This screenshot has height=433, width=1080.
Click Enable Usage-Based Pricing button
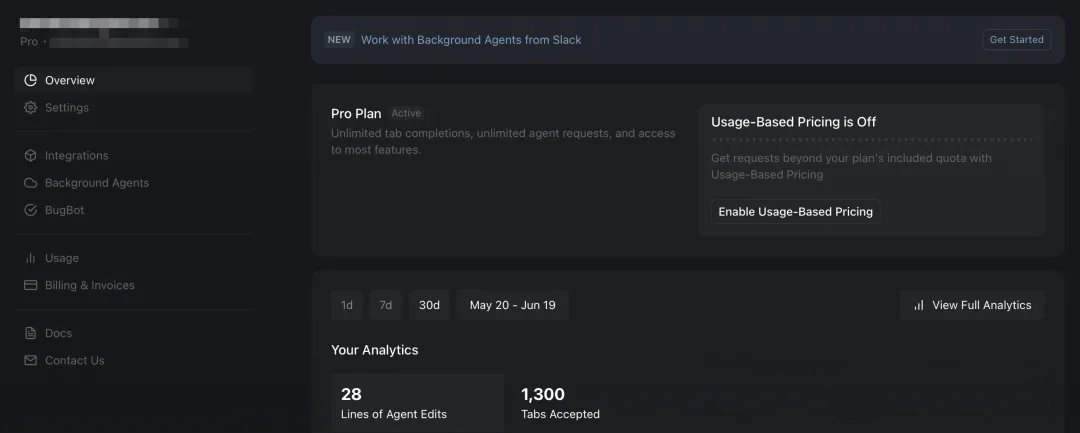(796, 212)
